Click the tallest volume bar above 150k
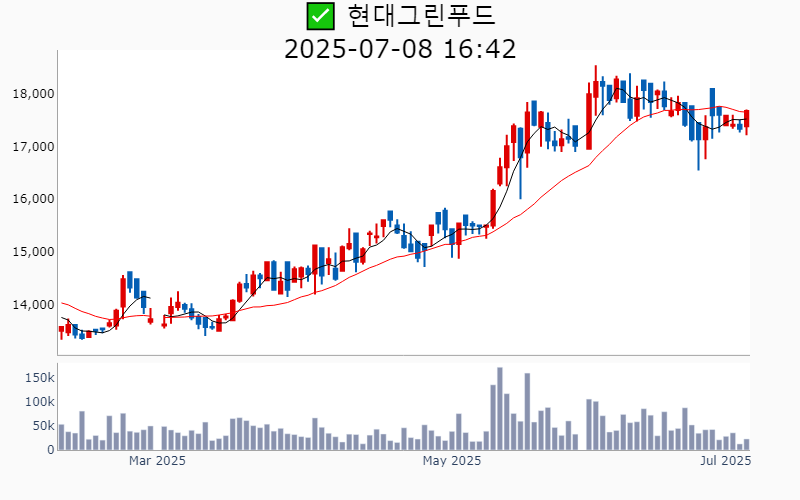 point(500,409)
